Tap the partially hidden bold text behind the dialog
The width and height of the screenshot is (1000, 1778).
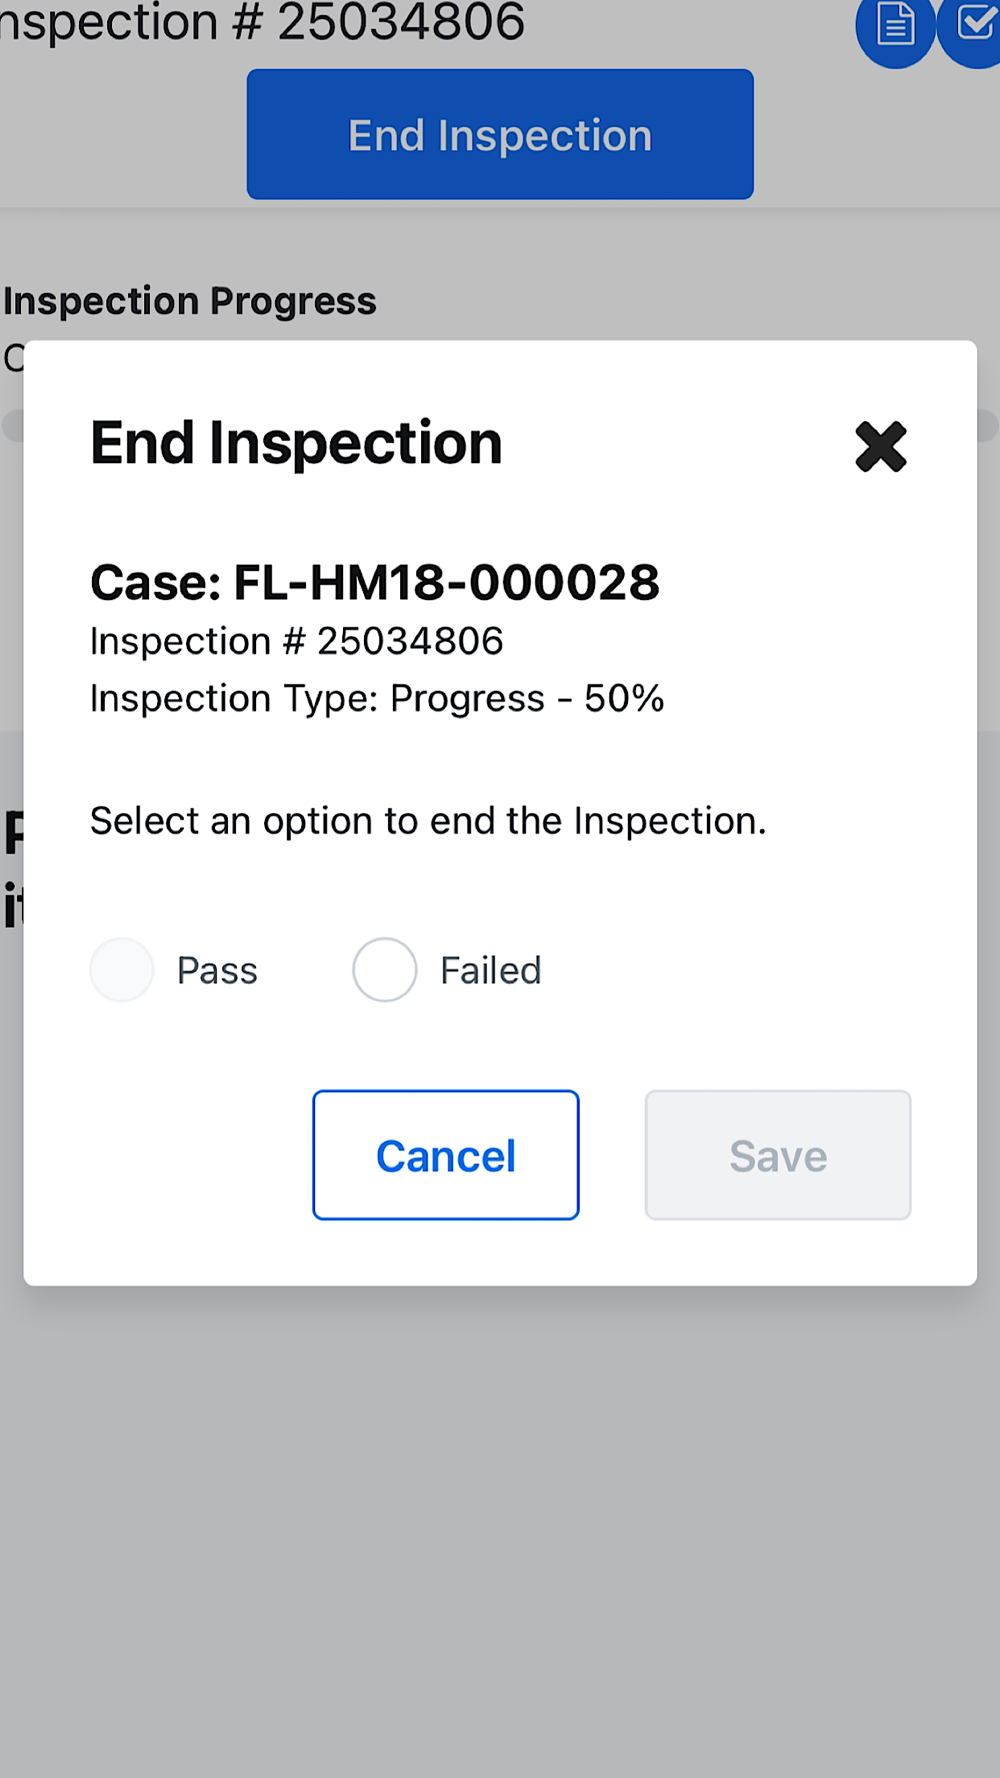click(12, 870)
